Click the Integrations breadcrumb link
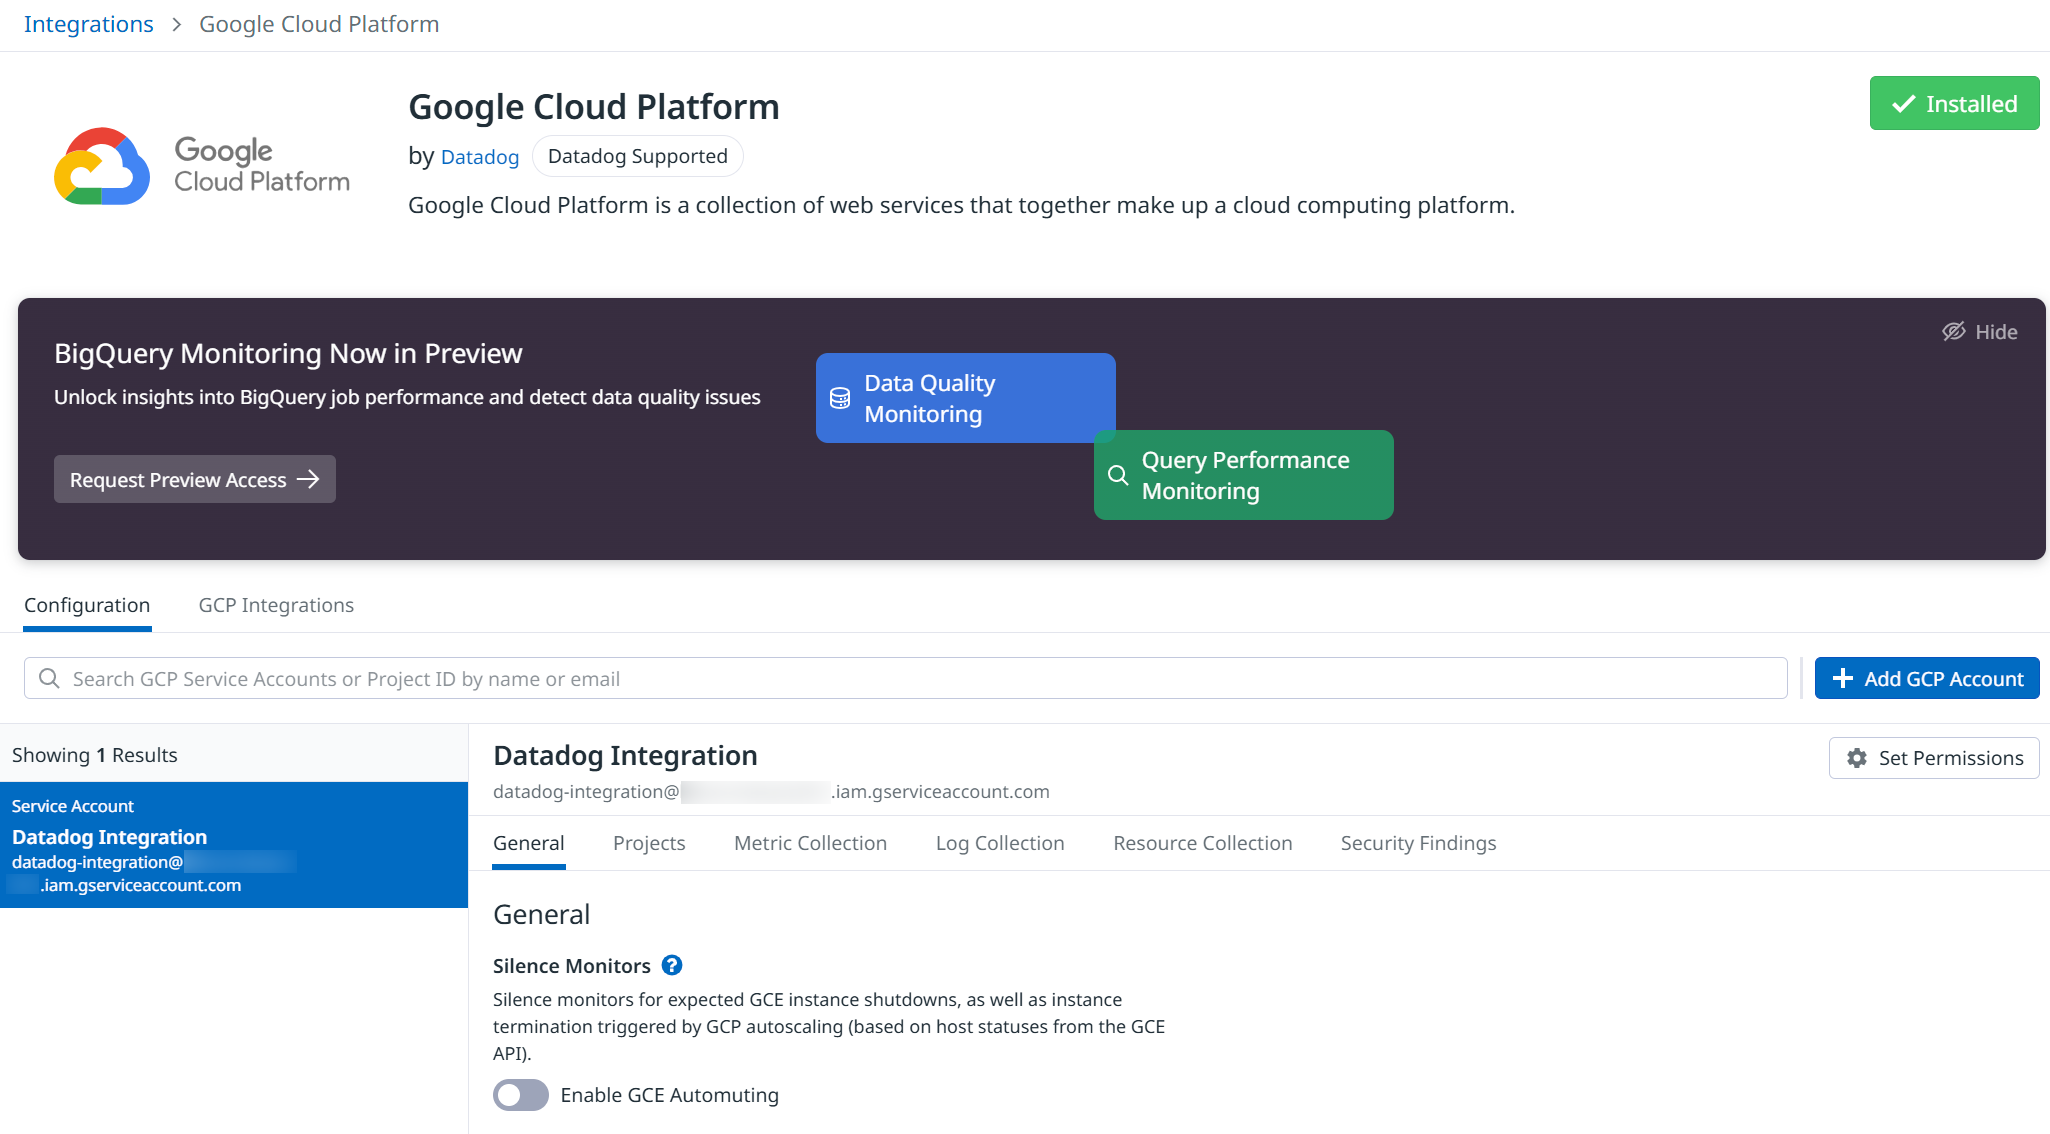Image resolution: width=2050 pixels, height=1134 pixels. point(89,24)
